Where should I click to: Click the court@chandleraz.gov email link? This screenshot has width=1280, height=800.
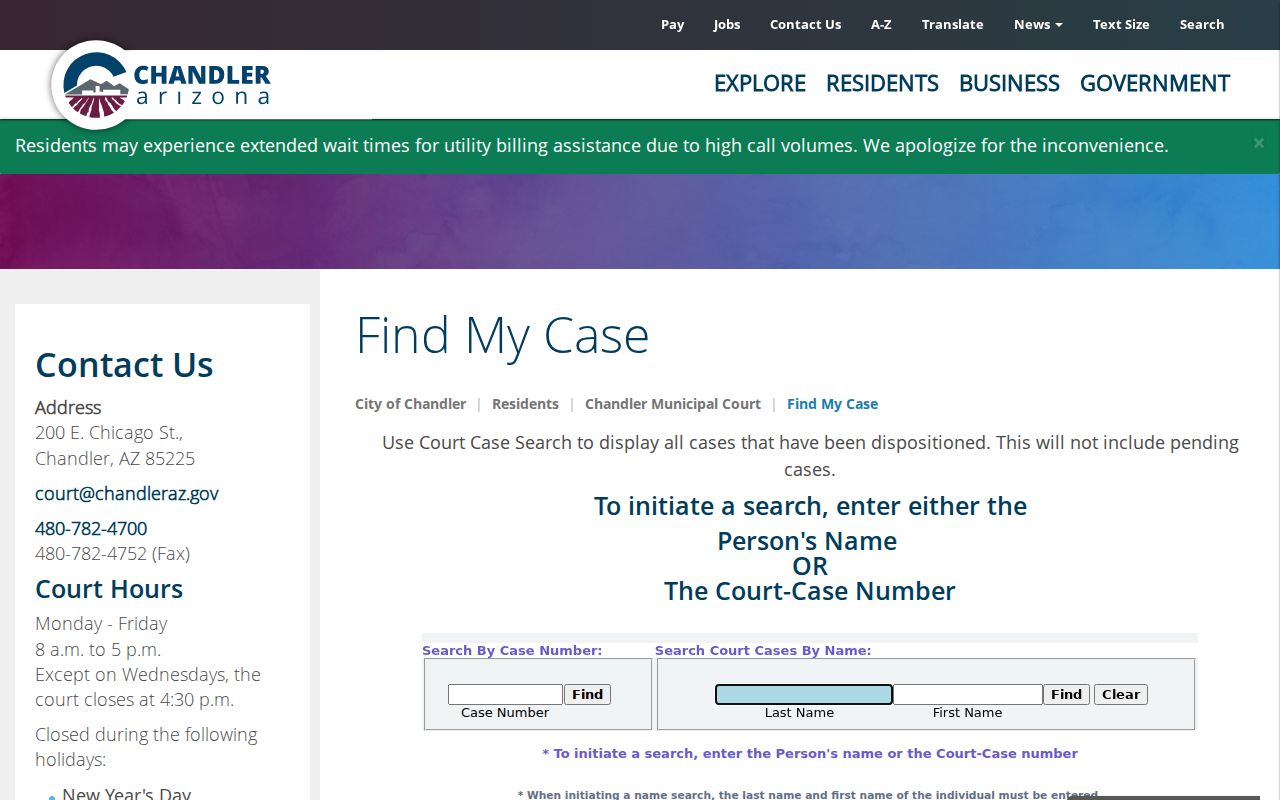127,493
